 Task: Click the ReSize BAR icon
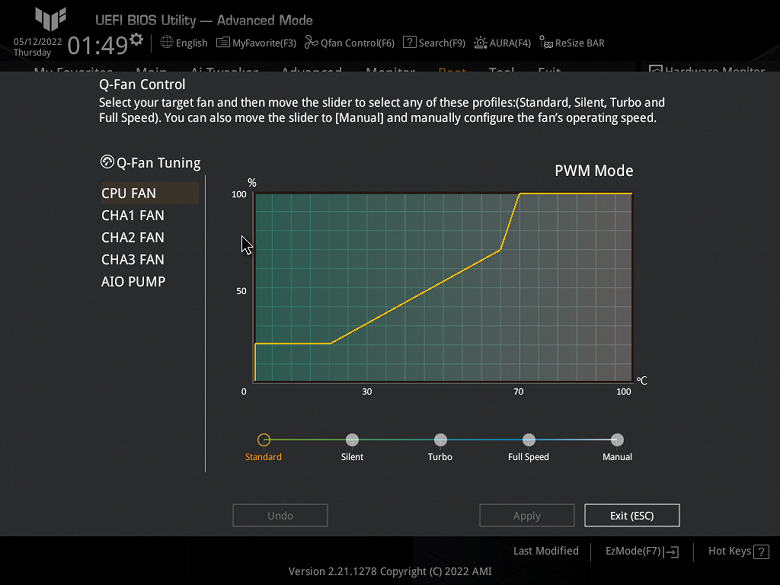point(546,42)
